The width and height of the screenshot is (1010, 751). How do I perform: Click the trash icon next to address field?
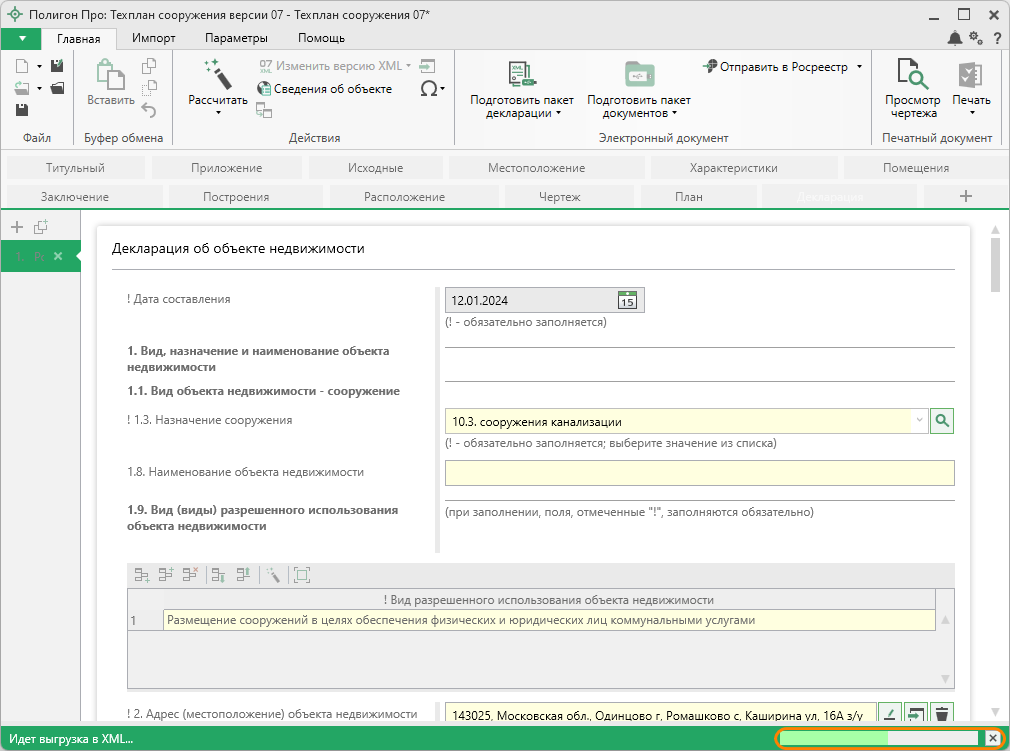tap(941, 714)
